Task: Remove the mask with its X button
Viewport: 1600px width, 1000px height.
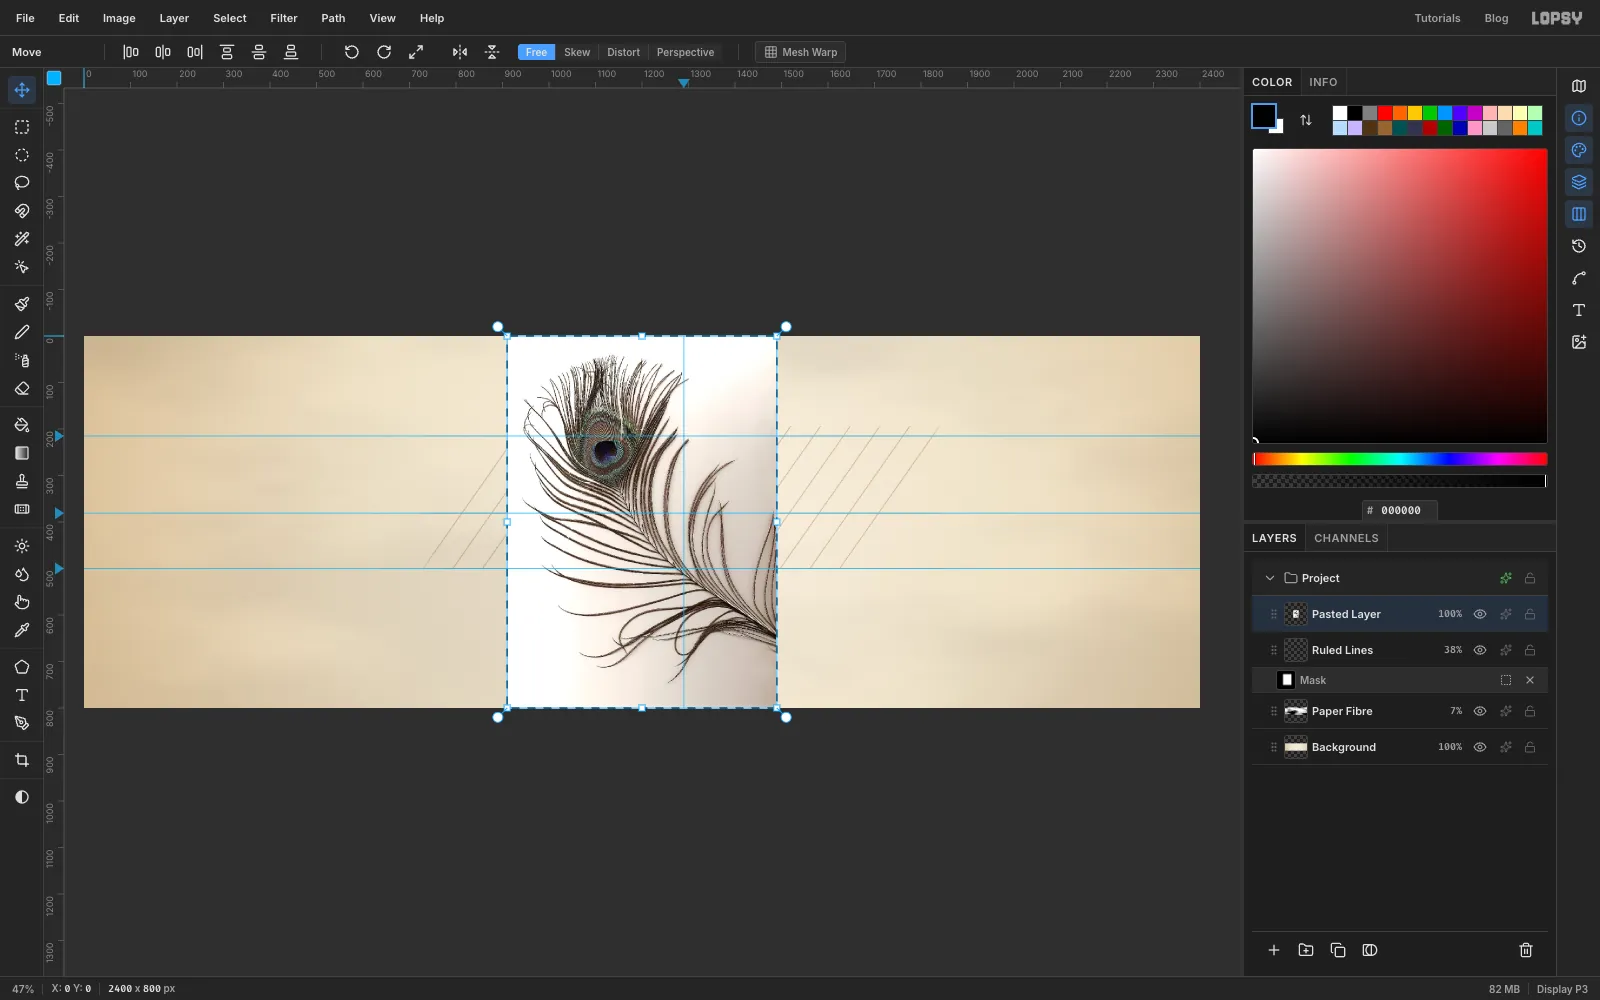Action: click(1530, 680)
